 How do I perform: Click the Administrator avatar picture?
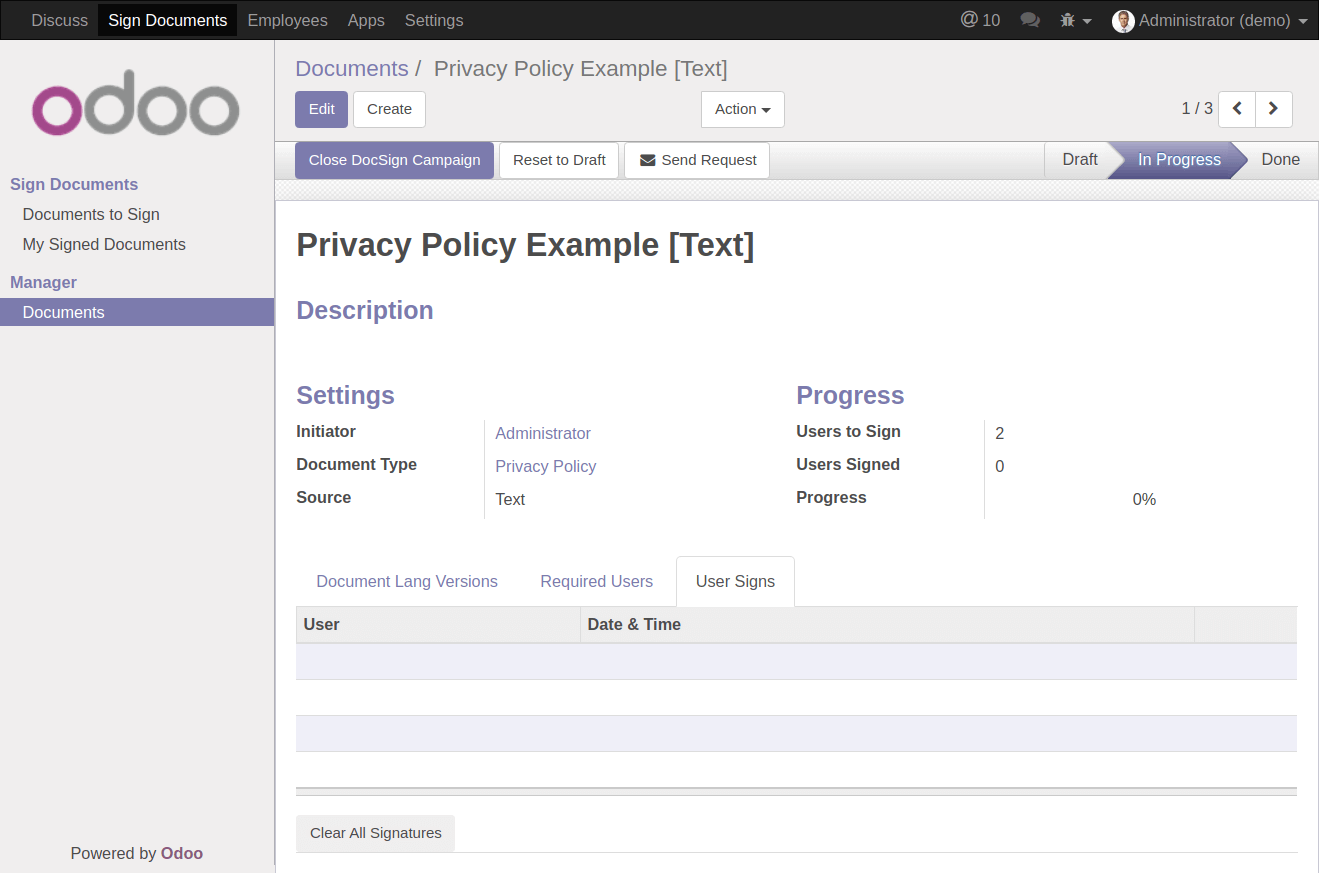pos(1123,21)
